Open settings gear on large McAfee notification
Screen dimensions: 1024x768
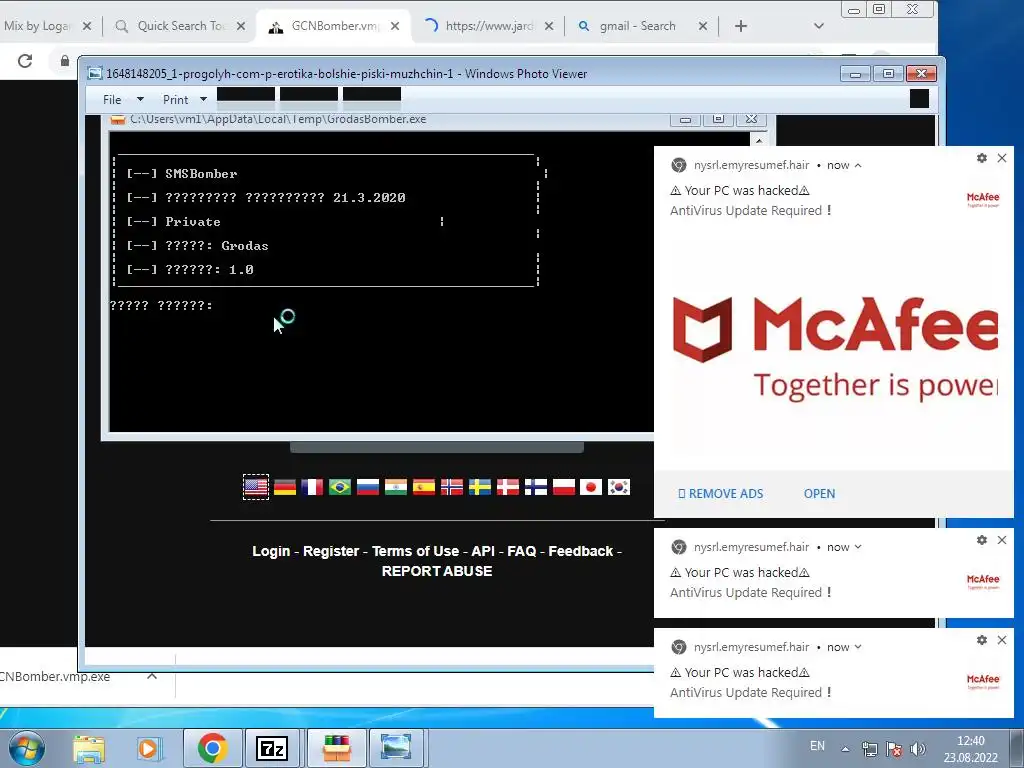[x=982, y=158]
